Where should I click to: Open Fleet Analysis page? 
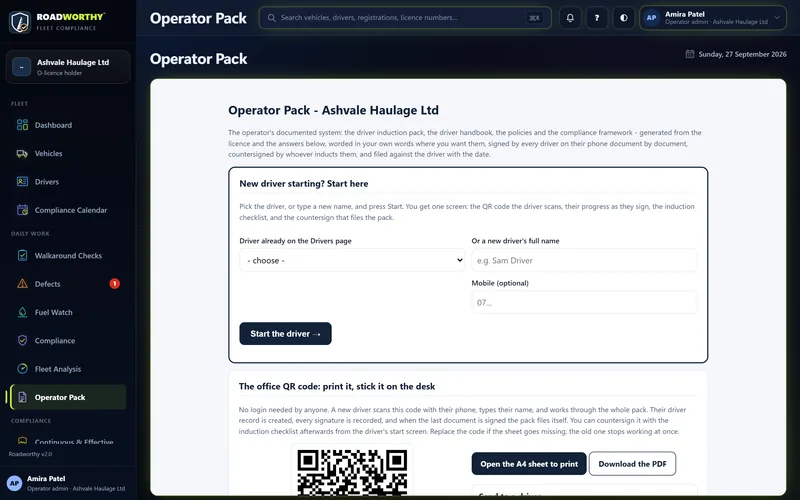[68, 369]
